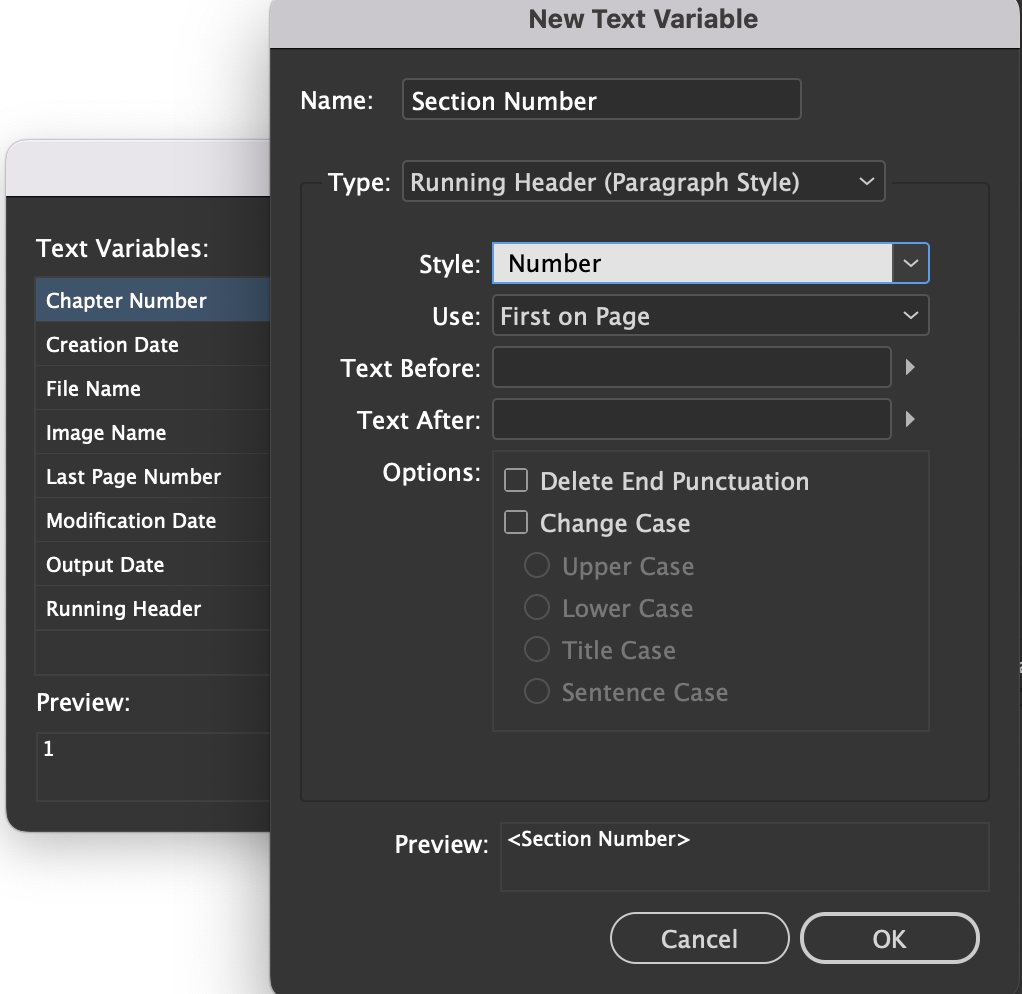1022x994 pixels.
Task: Click the Name input field
Action: [601, 99]
